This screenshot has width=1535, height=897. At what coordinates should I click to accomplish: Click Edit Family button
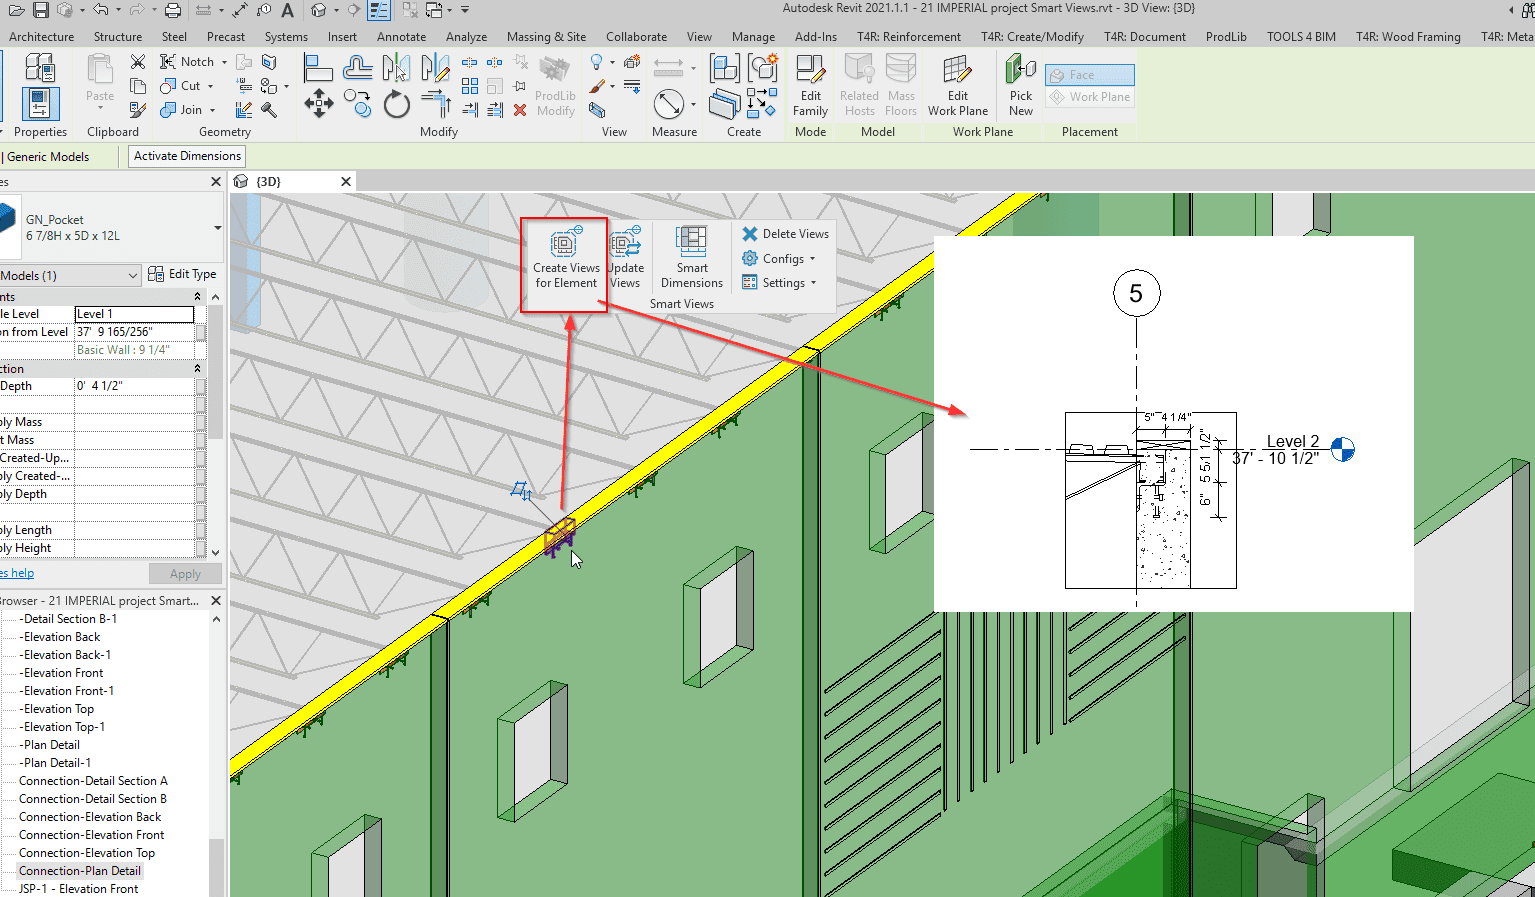[x=810, y=86]
